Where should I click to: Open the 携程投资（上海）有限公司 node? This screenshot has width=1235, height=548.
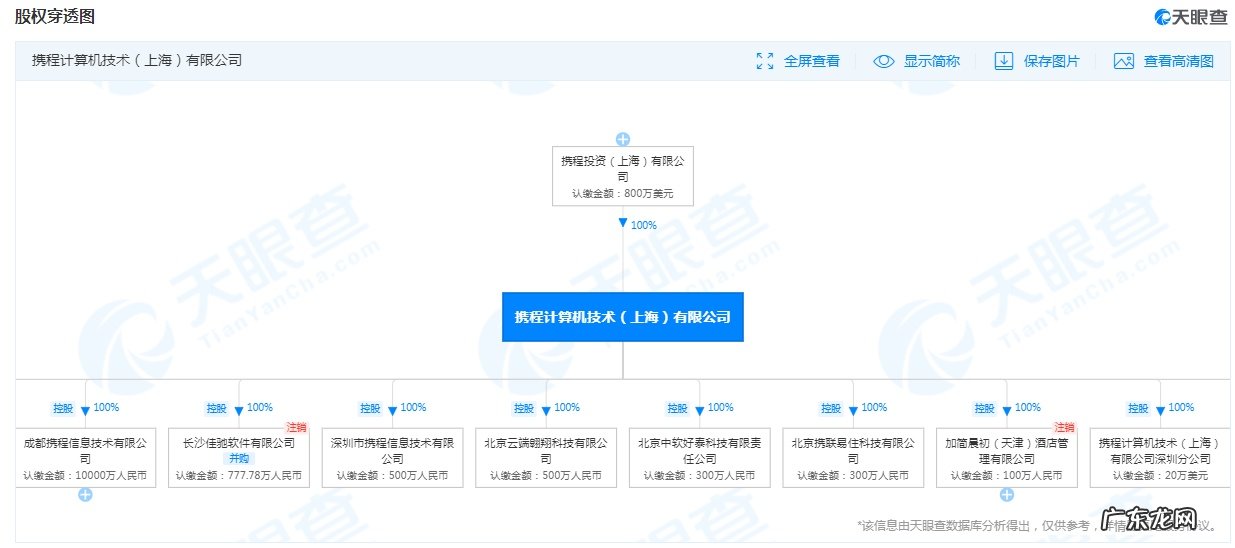coord(623,176)
